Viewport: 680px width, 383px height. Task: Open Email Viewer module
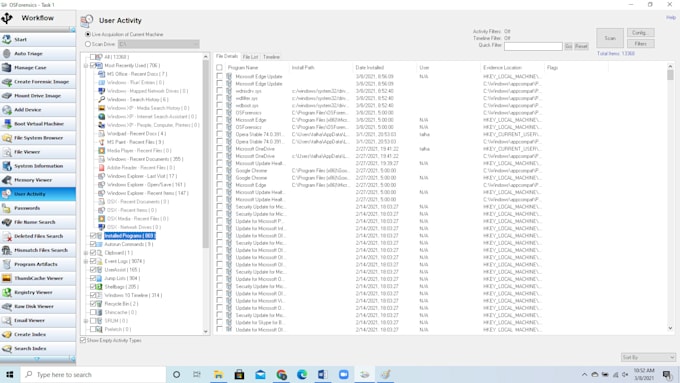(38, 321)
